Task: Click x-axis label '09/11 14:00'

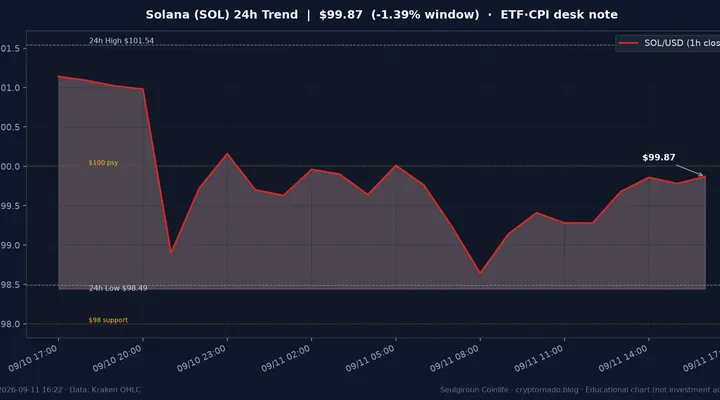Action: (x=623, y=358)
